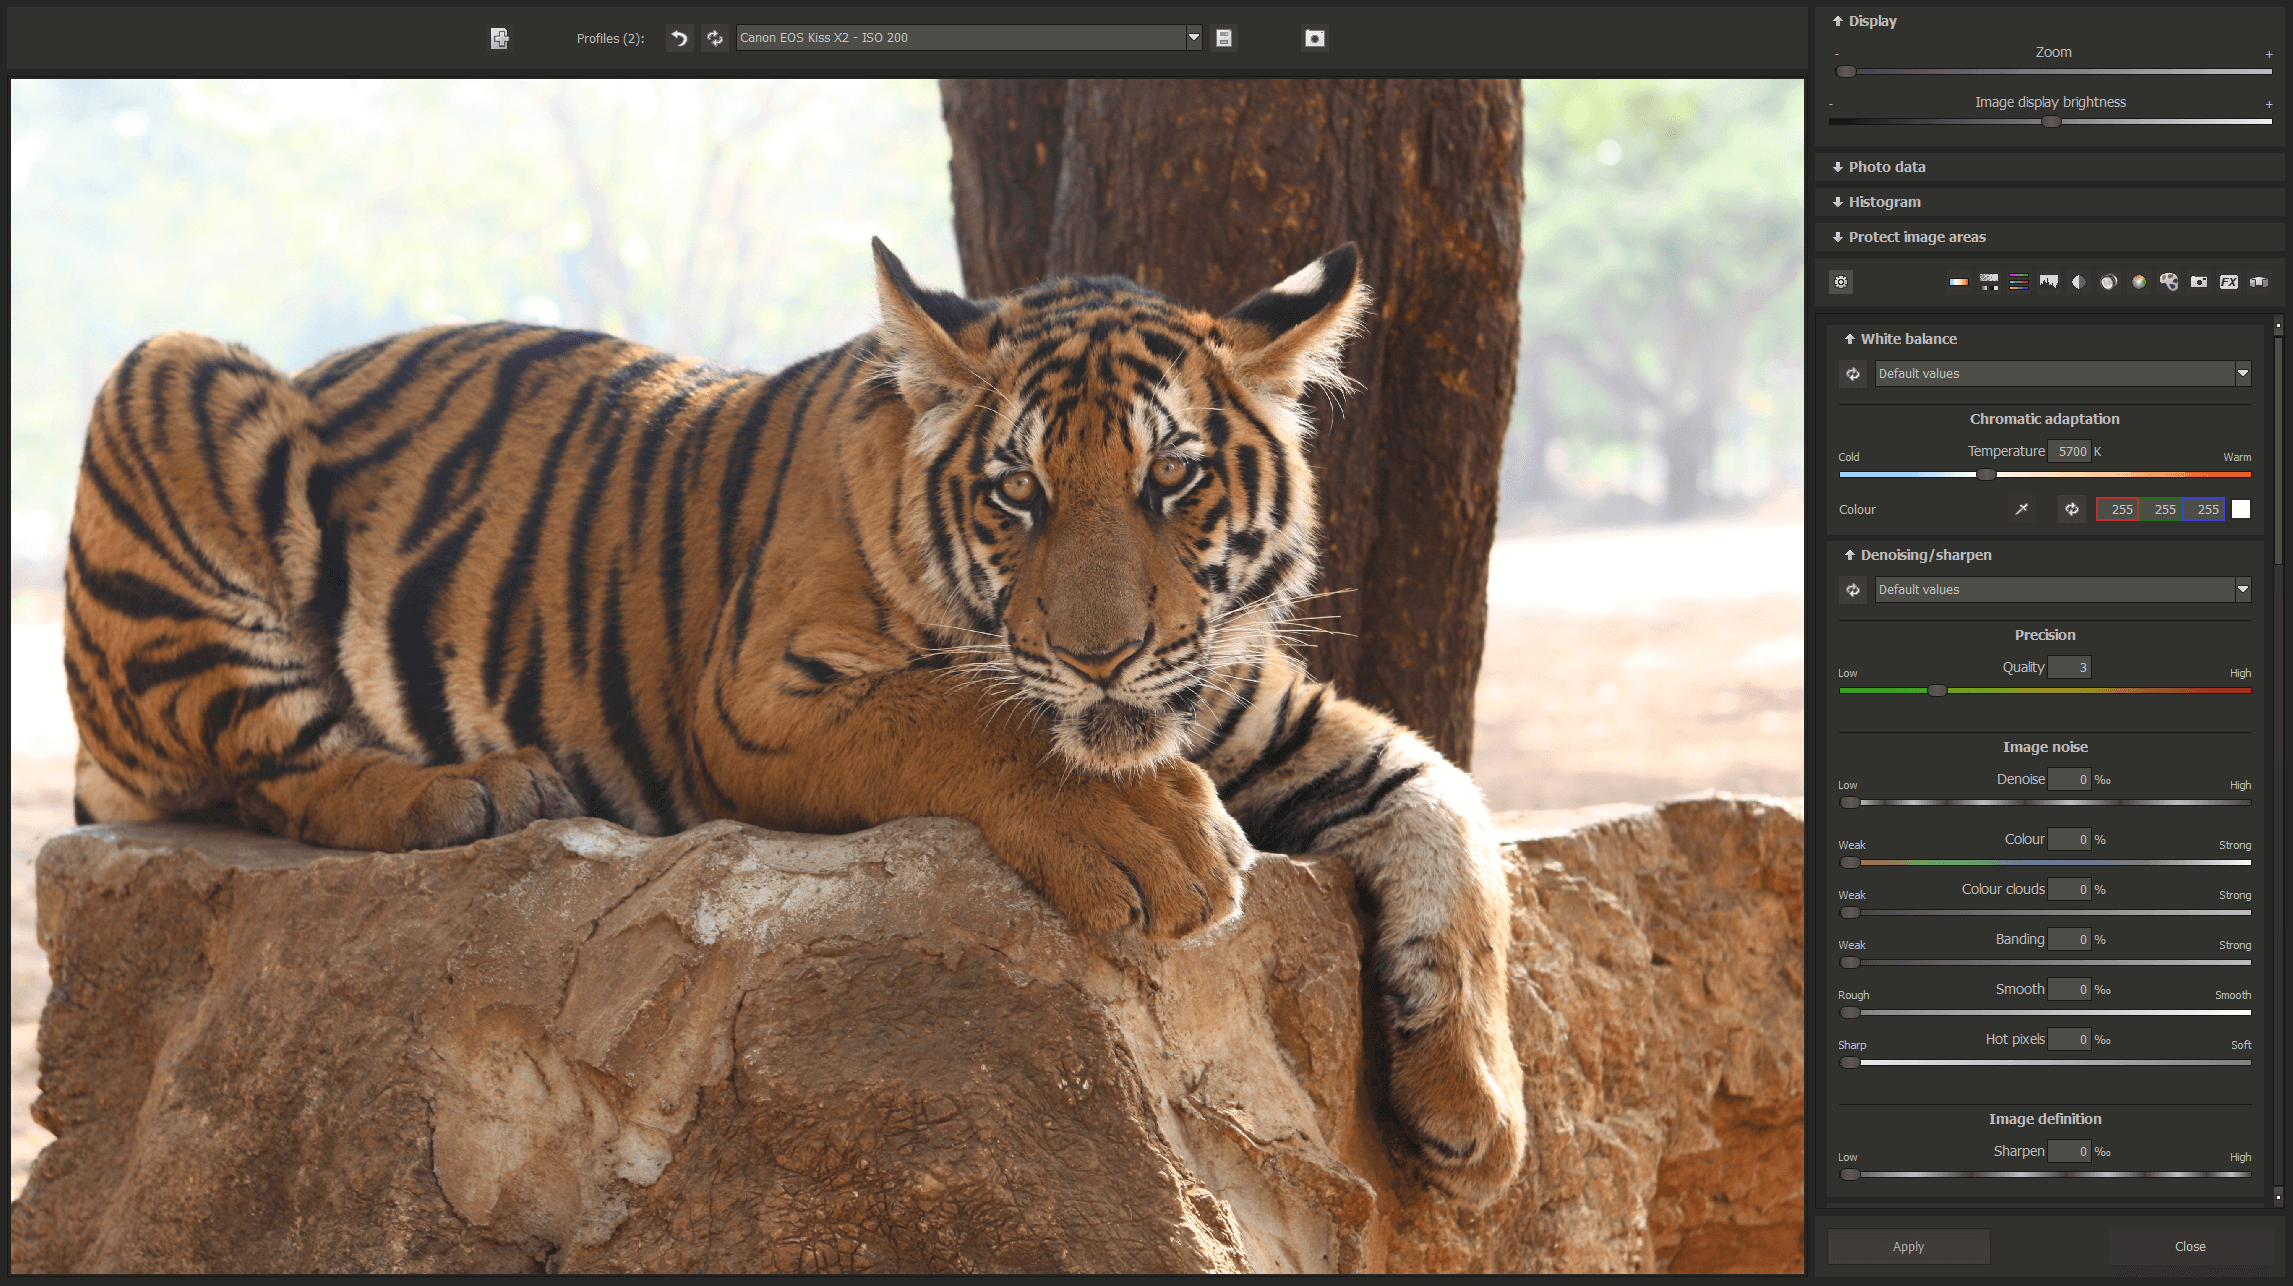Click the Hot pixels slider track
This screenshot has width=2293, height=1286.
2045,1063
